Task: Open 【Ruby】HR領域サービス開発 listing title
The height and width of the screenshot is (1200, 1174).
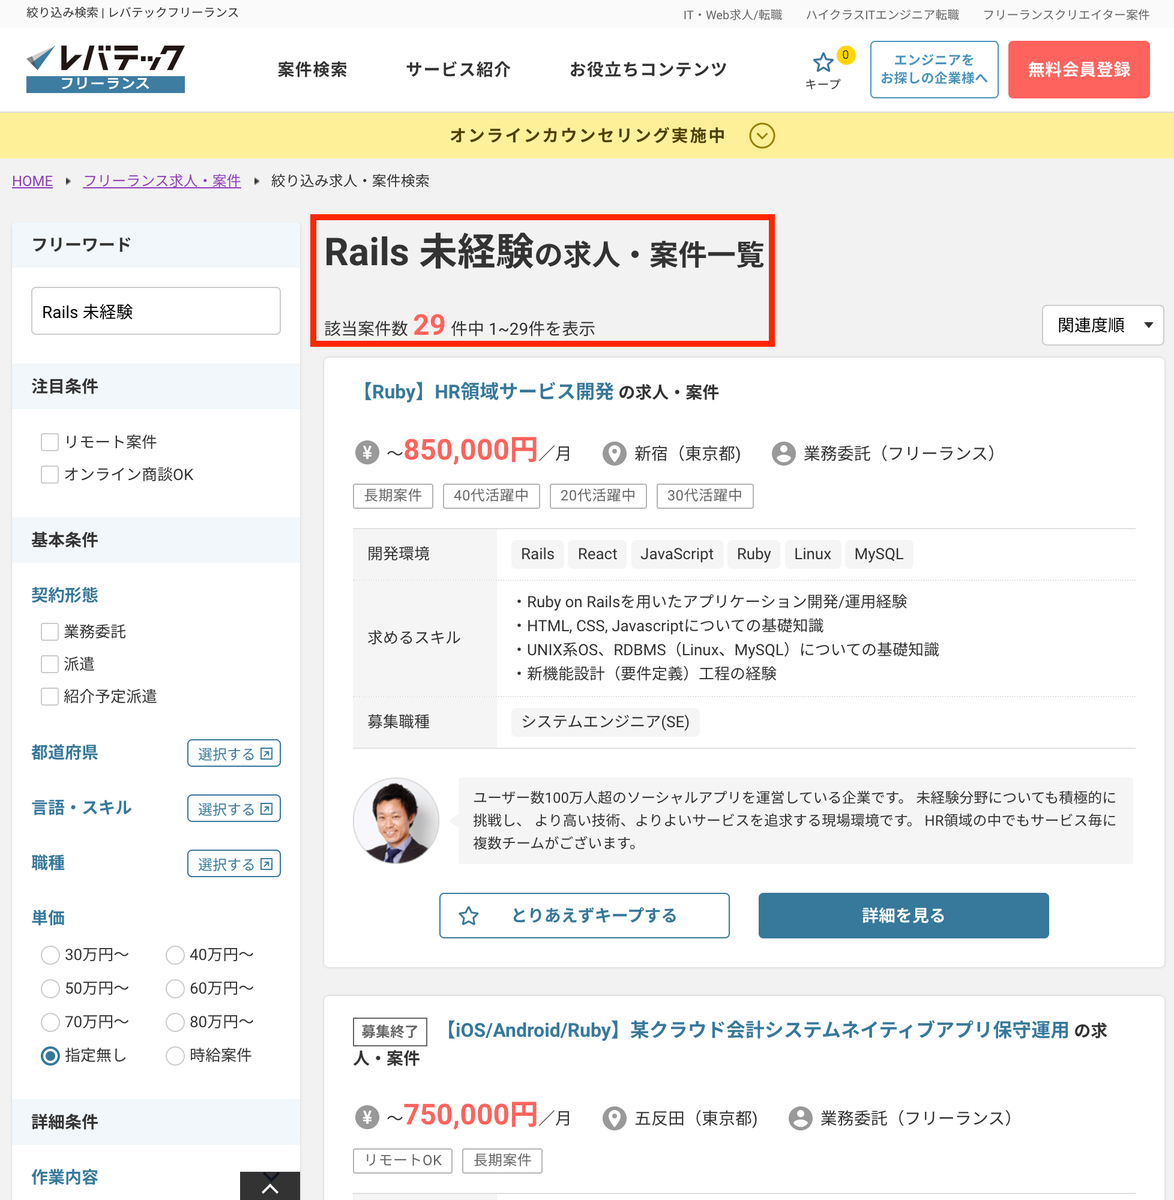Action: (x=484, y=392)
